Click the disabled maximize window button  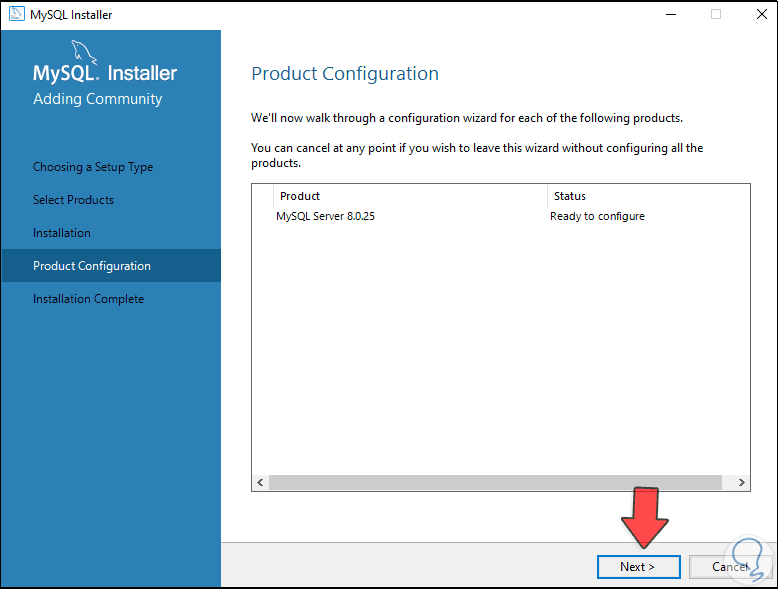point(716,14)
